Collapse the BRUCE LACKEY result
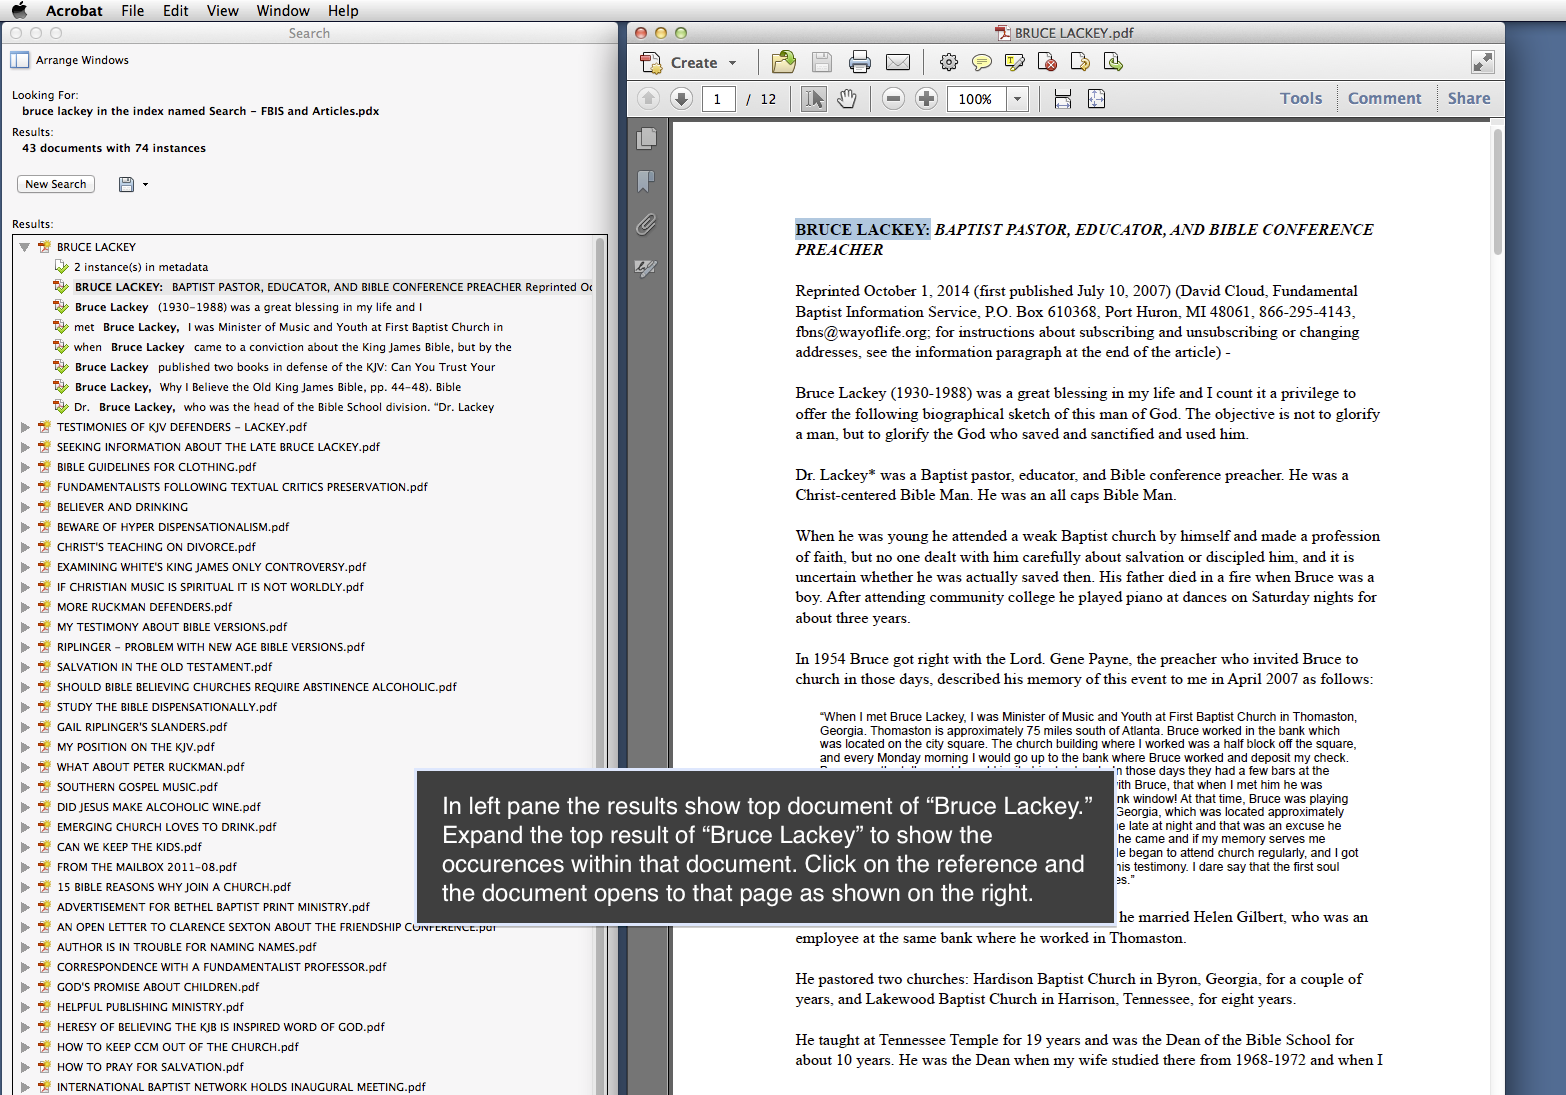 coord(25,247)
